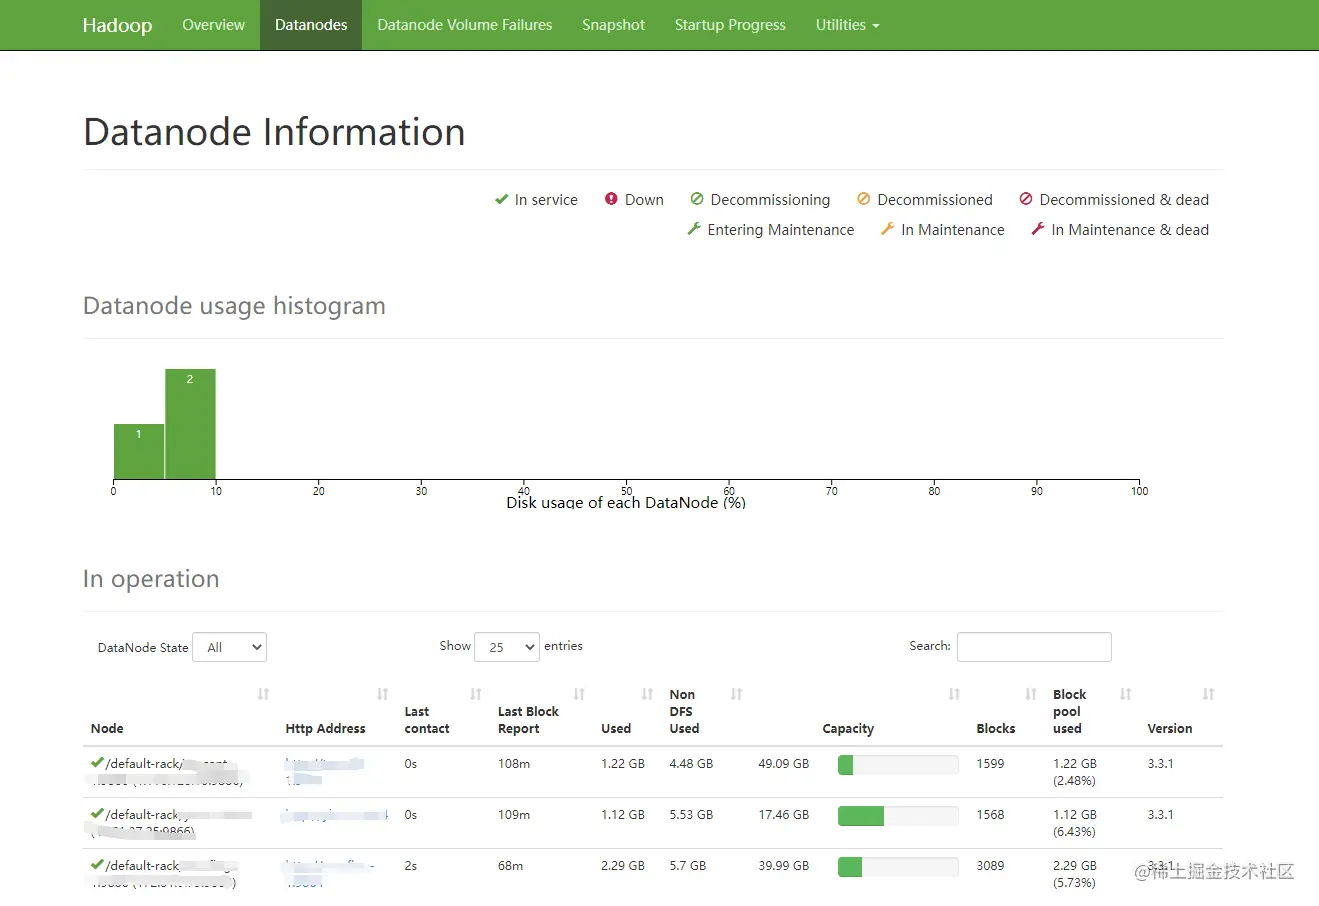Click inside the Search input field
Viewport: 1319px width, 906px height.
tap(1034, 647)
